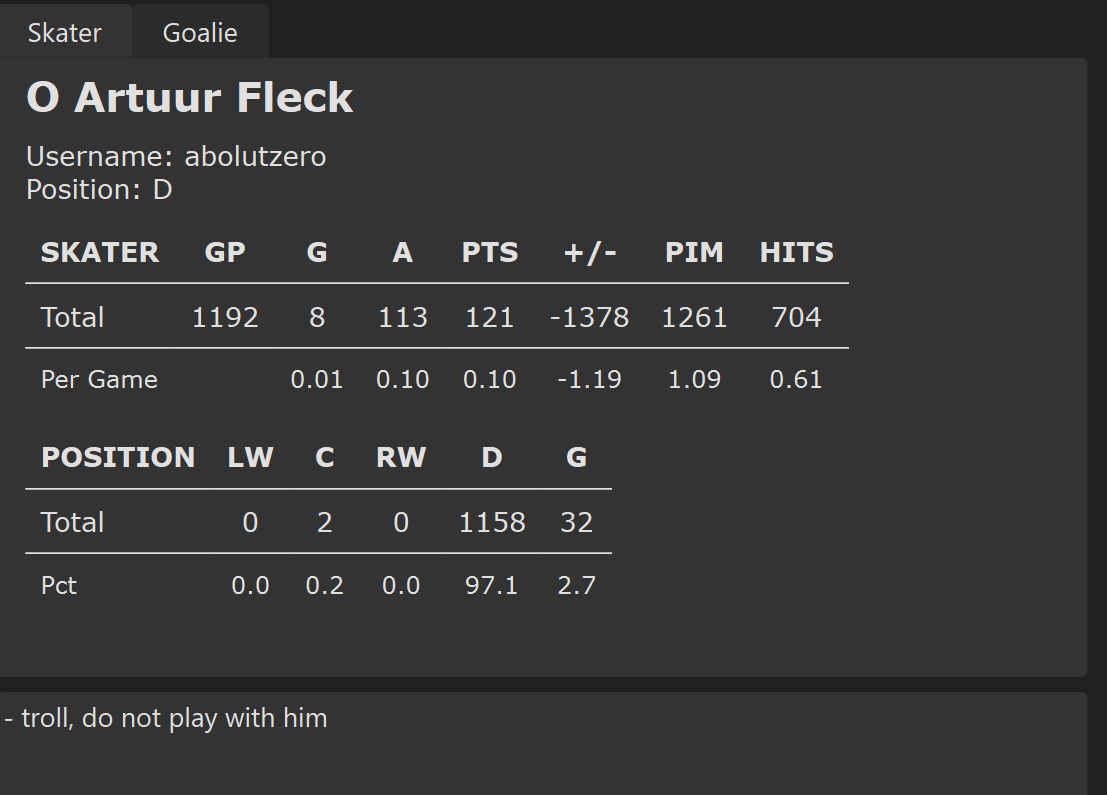Viewport: 1107px width, 795px height.
Task: Click the player name O Artuur Fleck
Action: click(189, 97)
